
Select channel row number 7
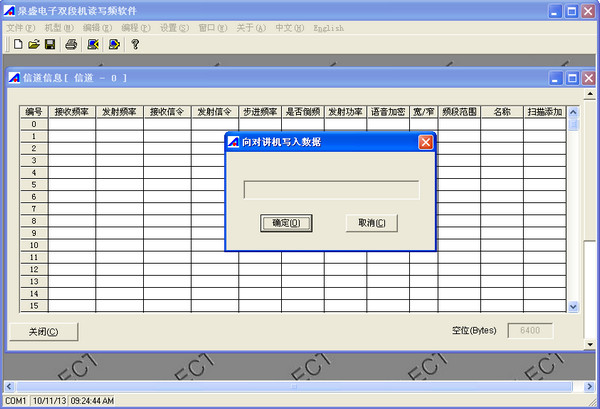pyautogui.click(x=34, y=209)
